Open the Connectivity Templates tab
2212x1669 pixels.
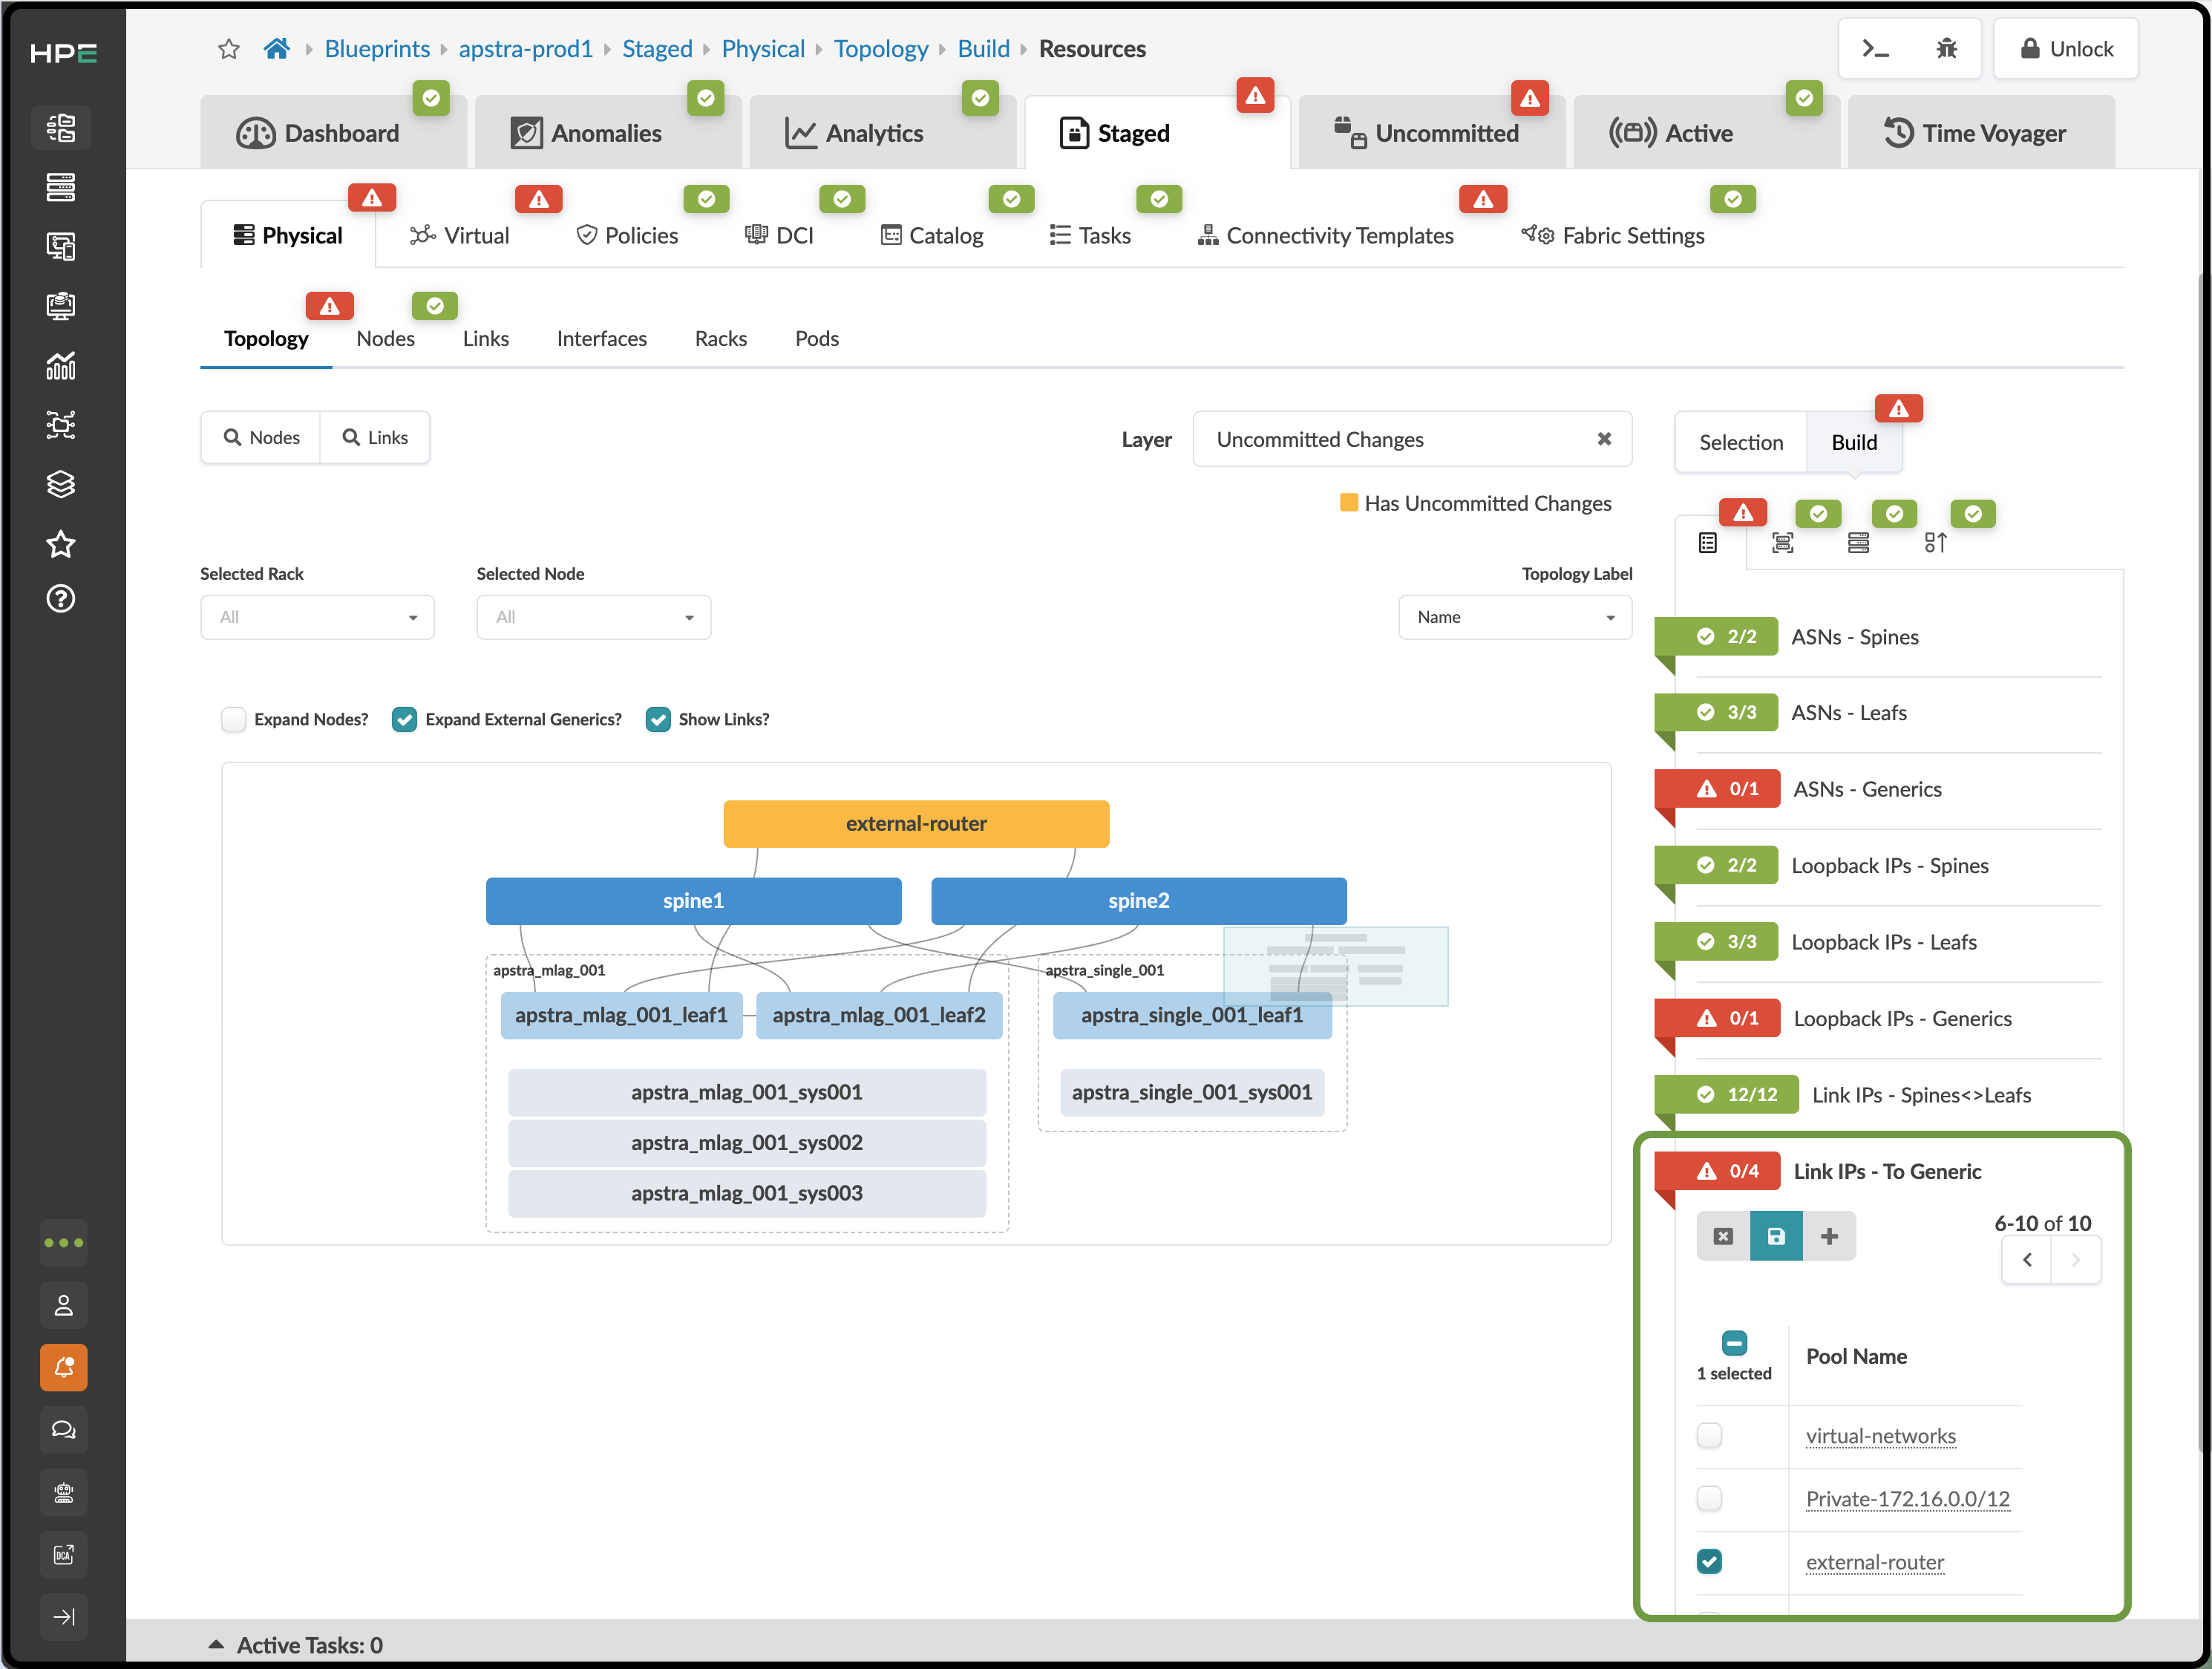pyautogui.click(x=1326, y=235)
